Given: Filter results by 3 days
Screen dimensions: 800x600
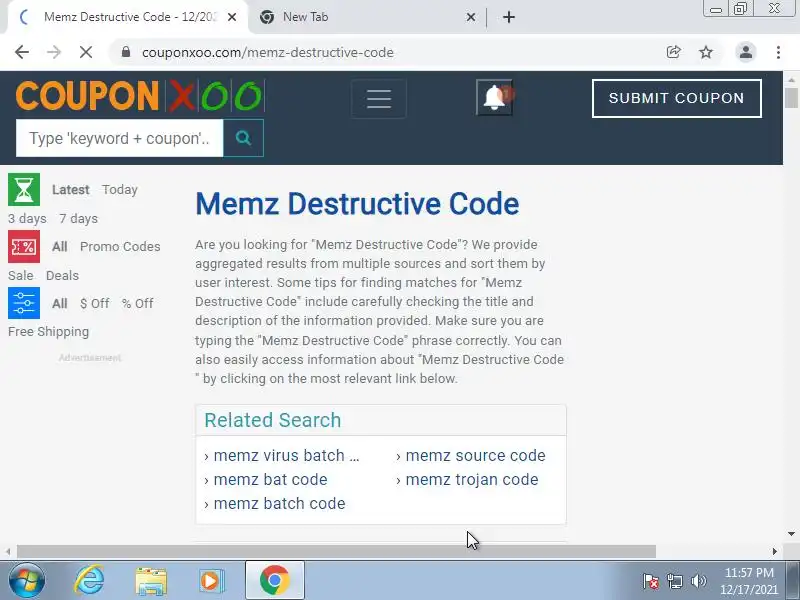Looking at the screenshot, I should 27,218.
